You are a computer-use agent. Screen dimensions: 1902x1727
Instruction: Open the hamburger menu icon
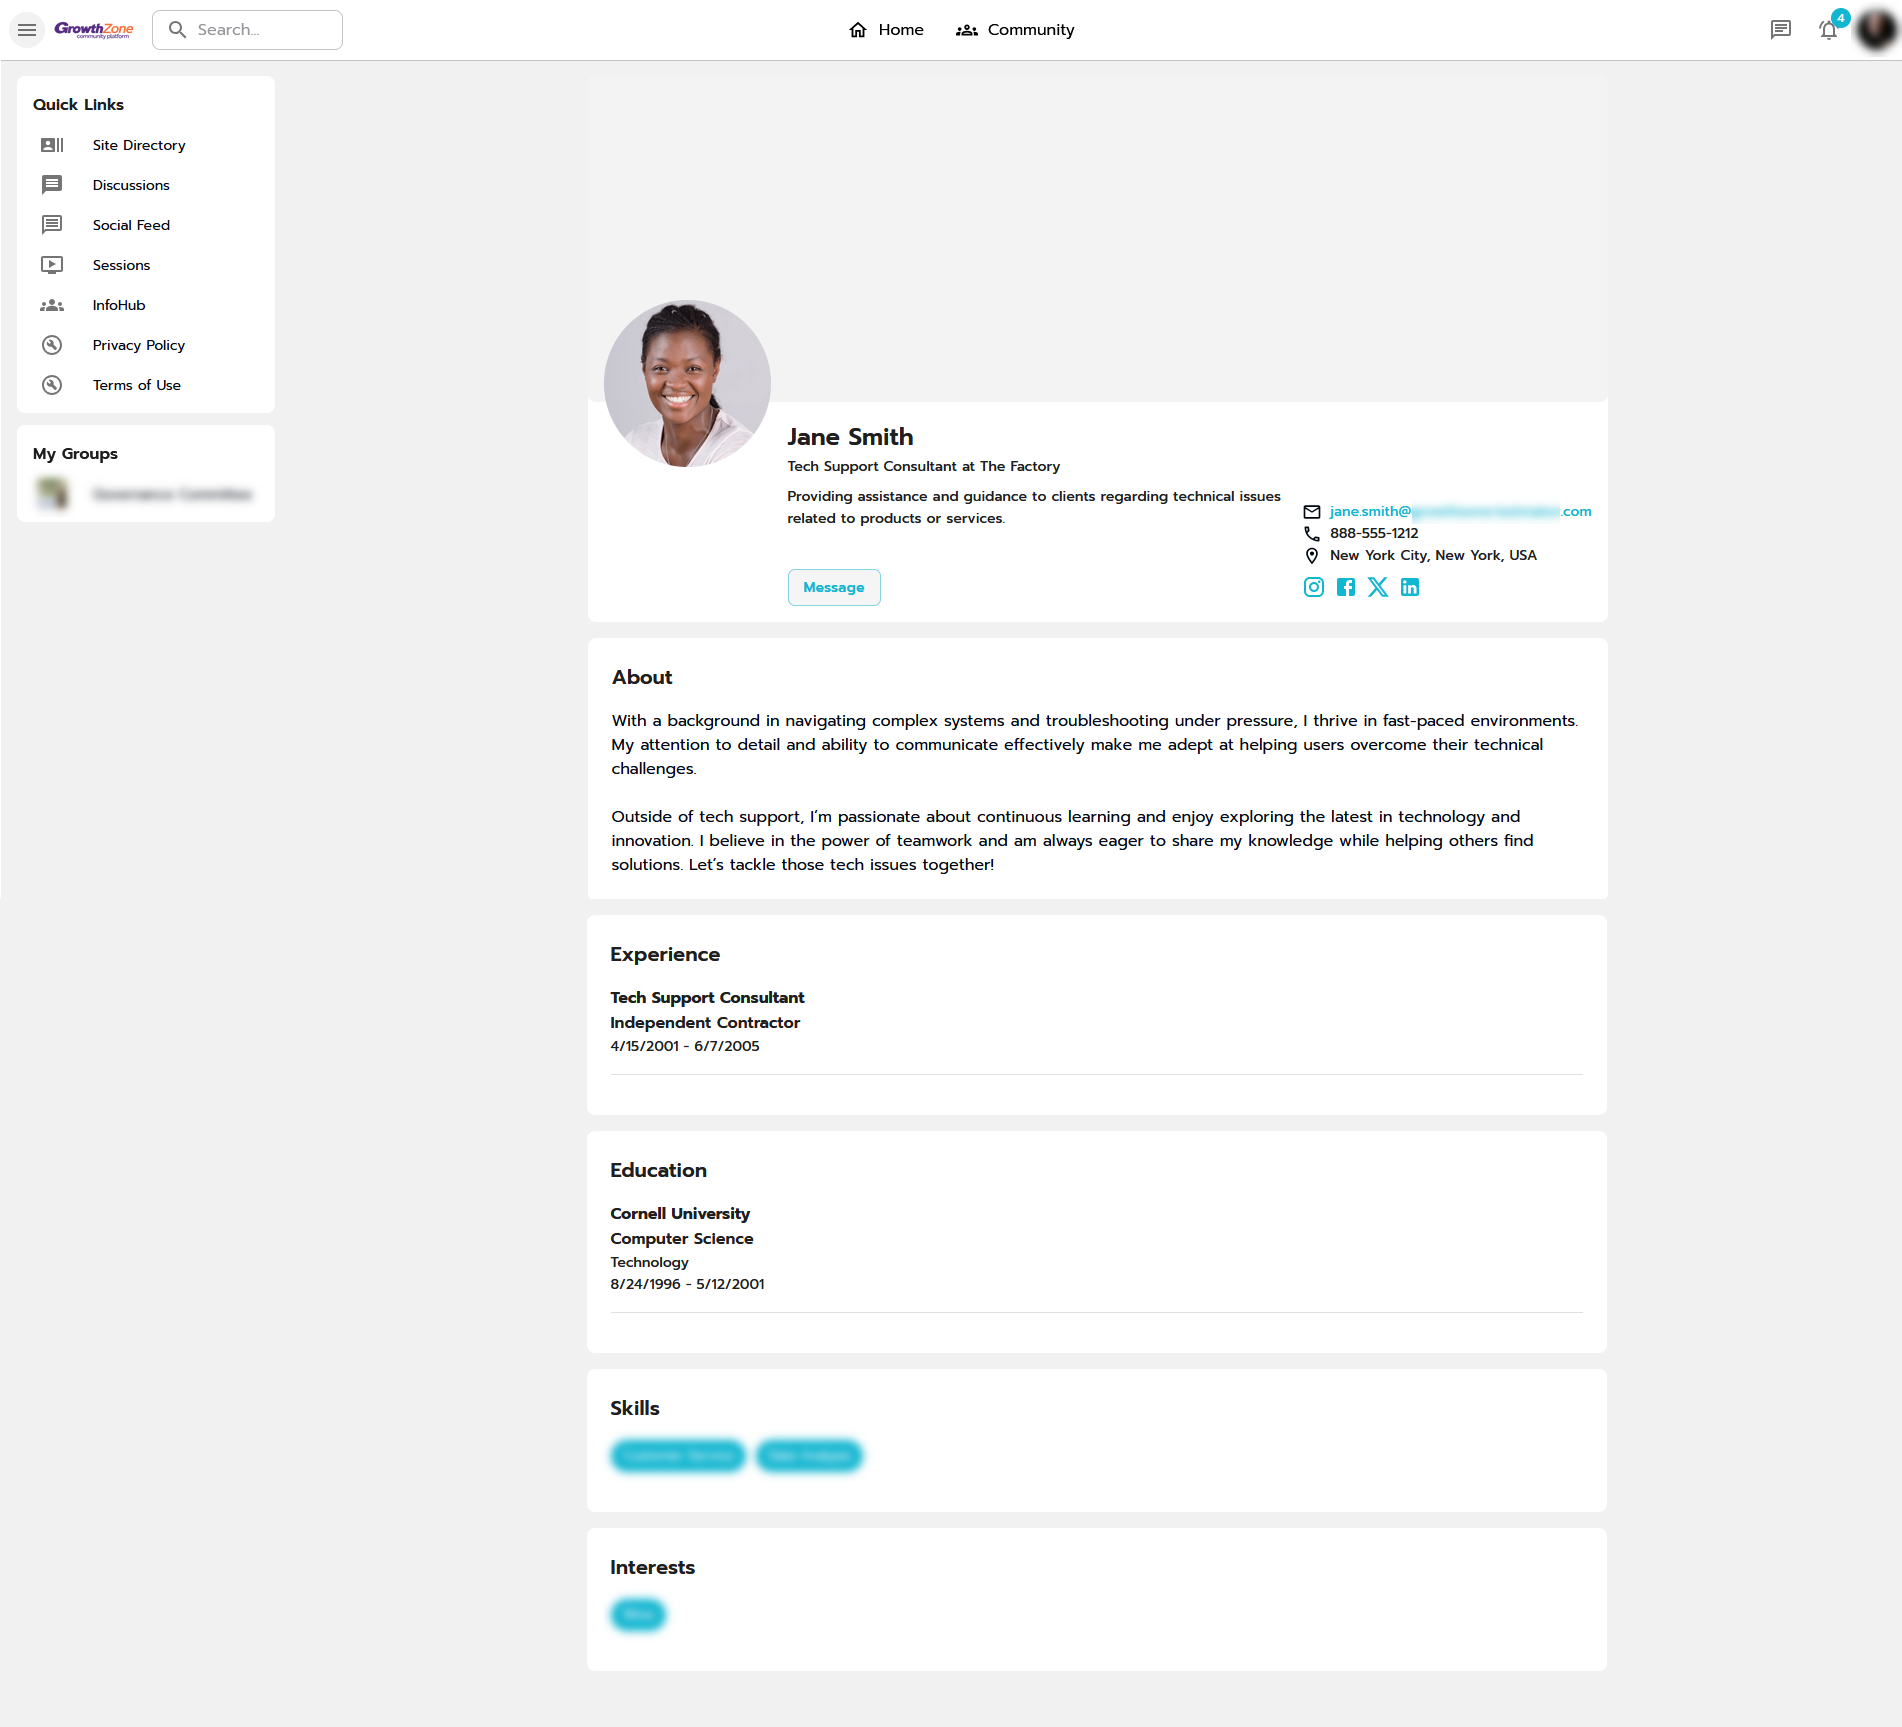(27, 30)
